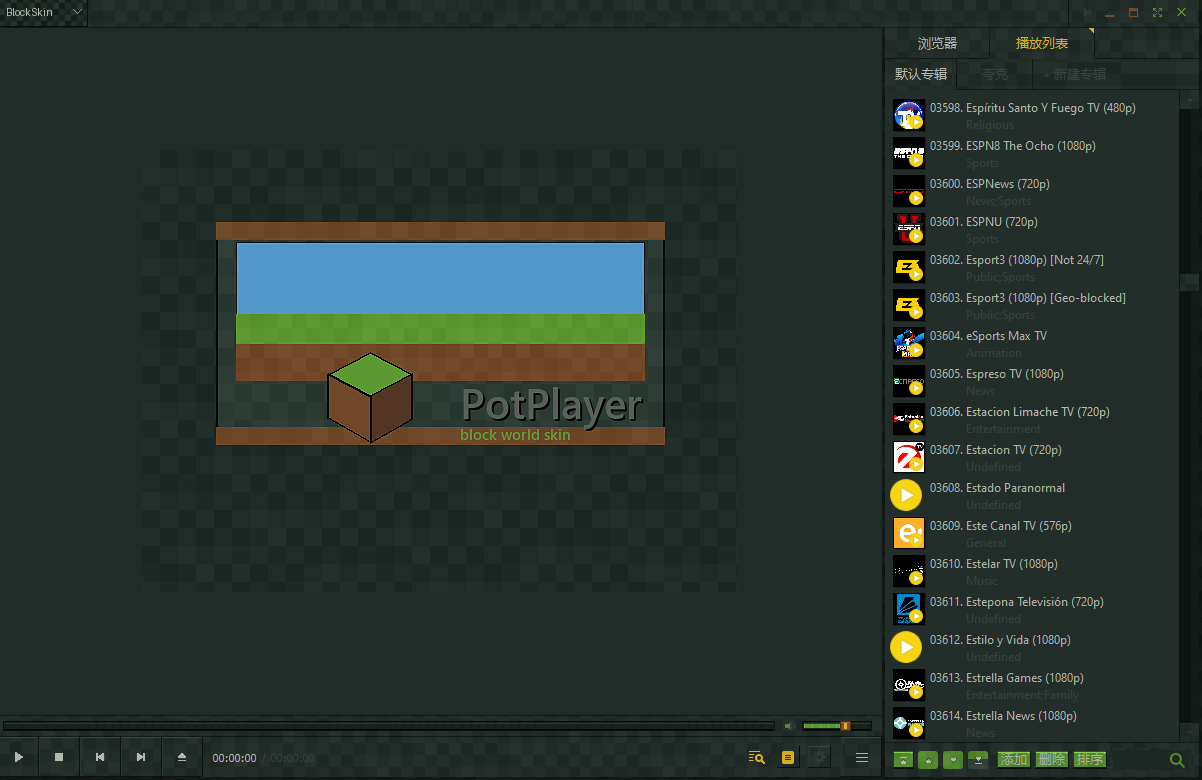
Task: Move selected item to top of playlist
Action: (x=903, y=760)
